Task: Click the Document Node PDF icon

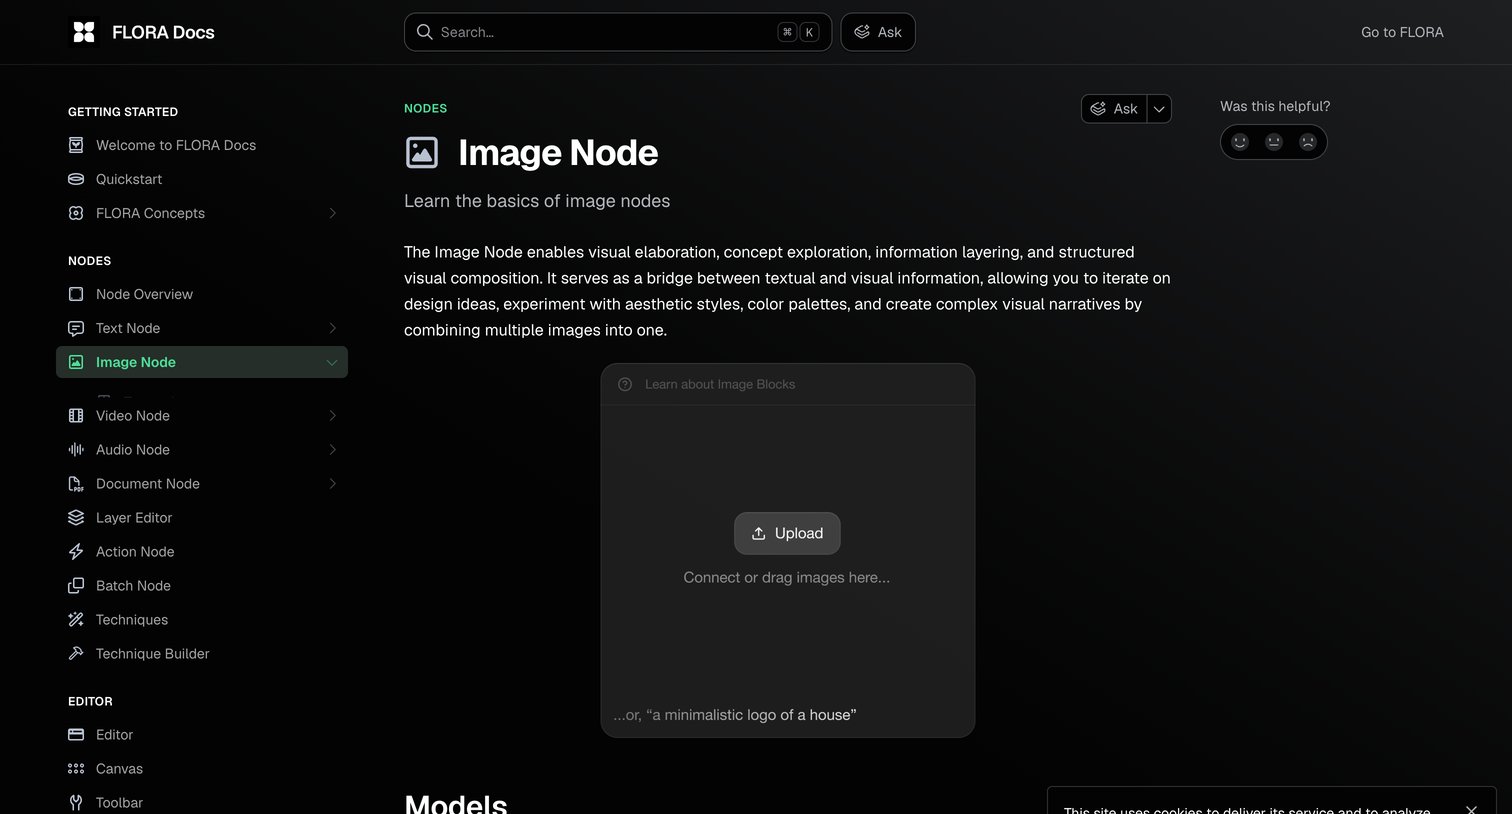Action: click(76, 484)
